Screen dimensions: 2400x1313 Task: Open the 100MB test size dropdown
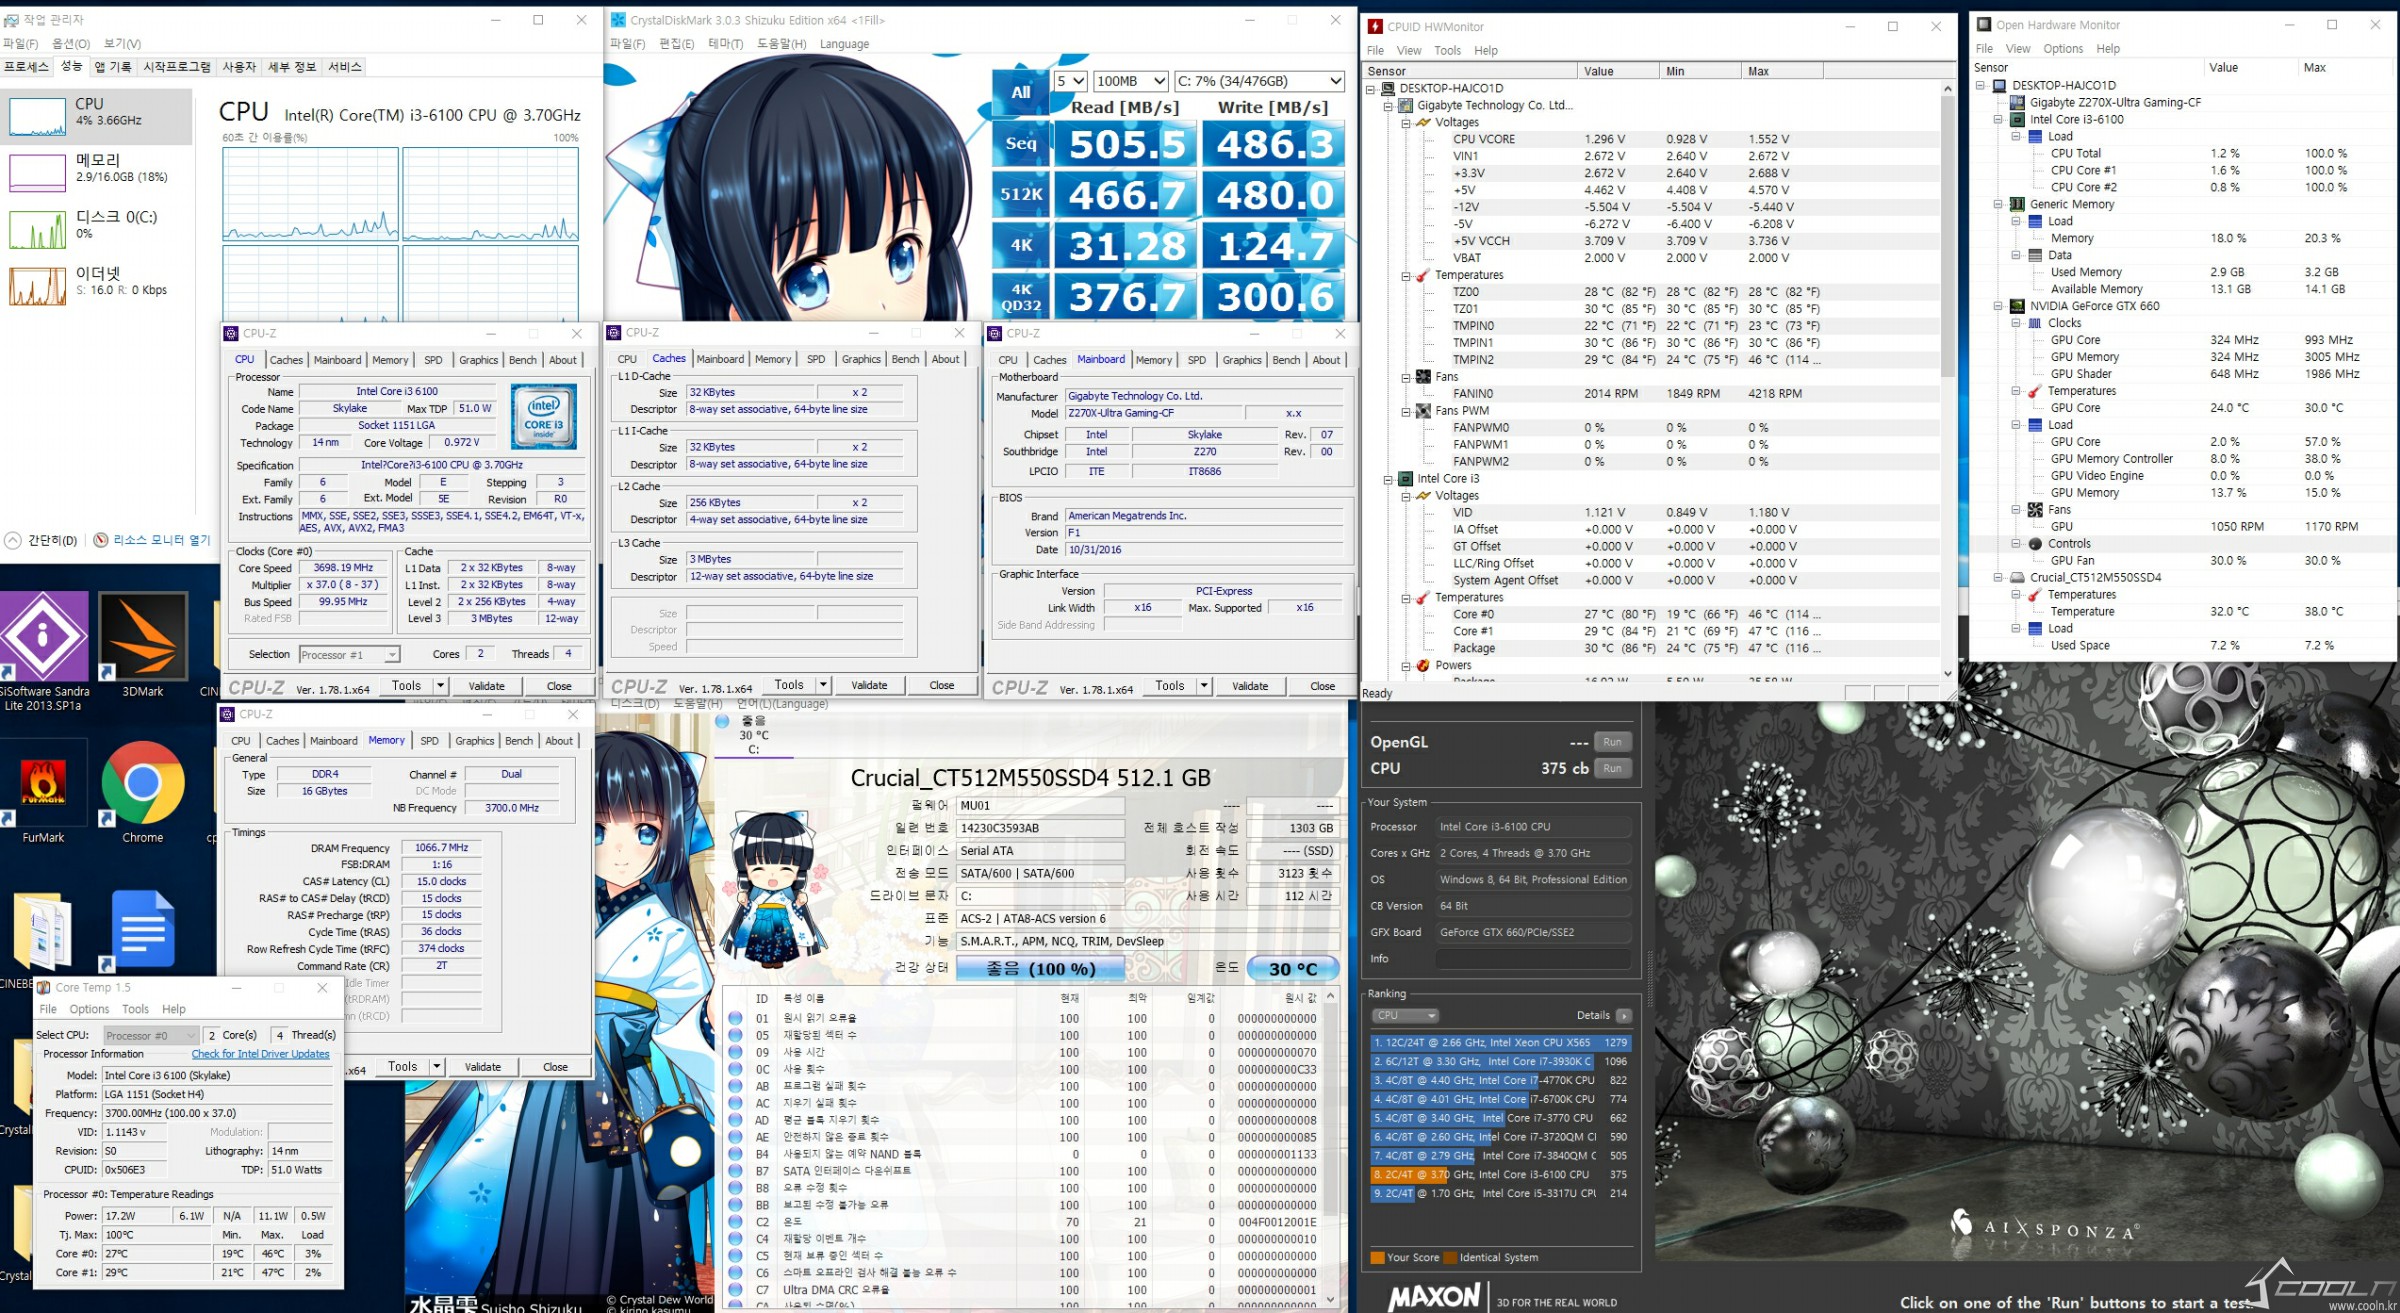[x=1131, y=81]
